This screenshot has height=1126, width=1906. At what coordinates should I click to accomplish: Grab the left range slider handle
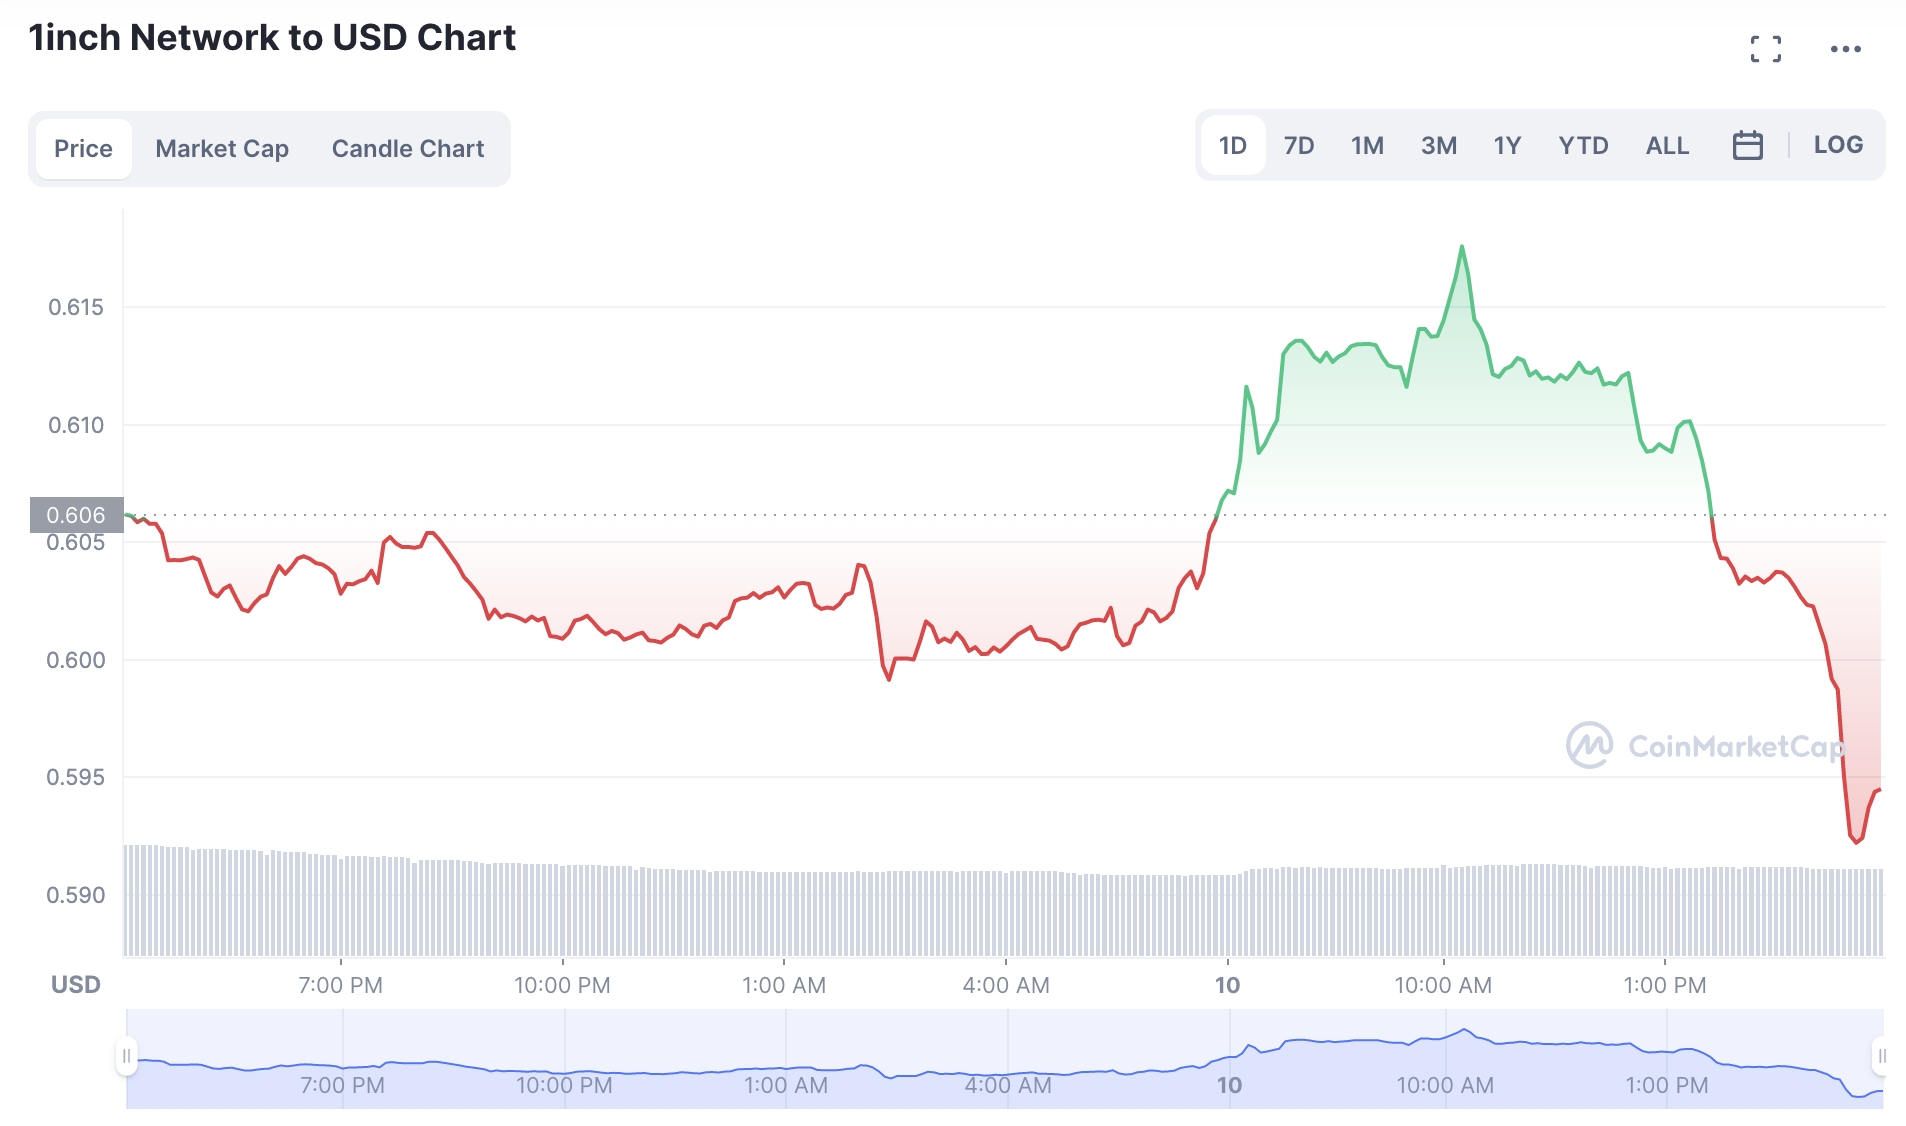[126, 1056]
